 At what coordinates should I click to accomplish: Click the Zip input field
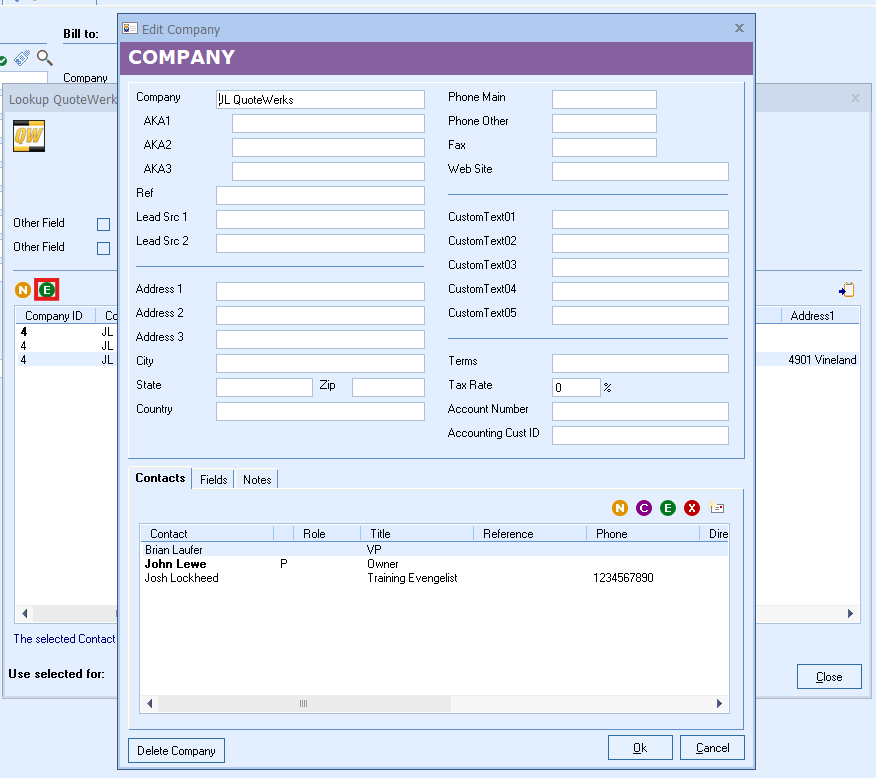pos(388,388)
